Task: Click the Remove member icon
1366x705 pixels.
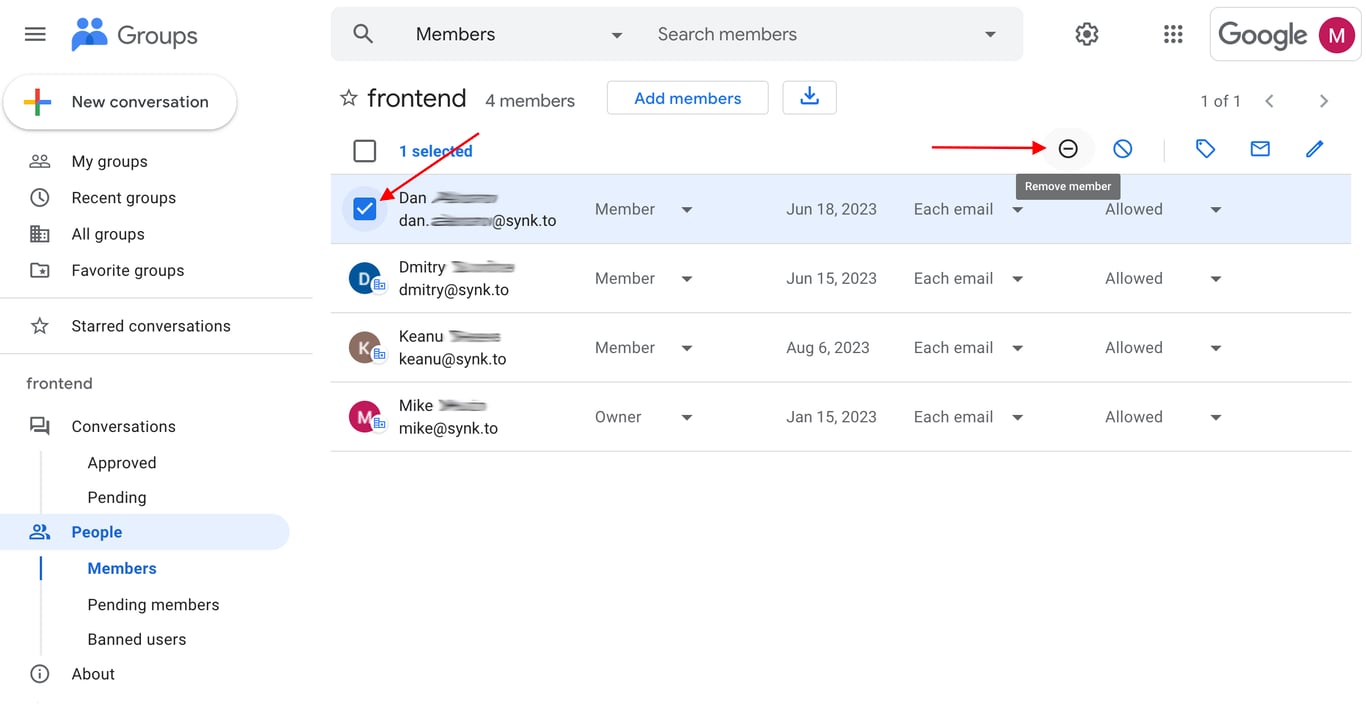Action: tap(1068, 149)
